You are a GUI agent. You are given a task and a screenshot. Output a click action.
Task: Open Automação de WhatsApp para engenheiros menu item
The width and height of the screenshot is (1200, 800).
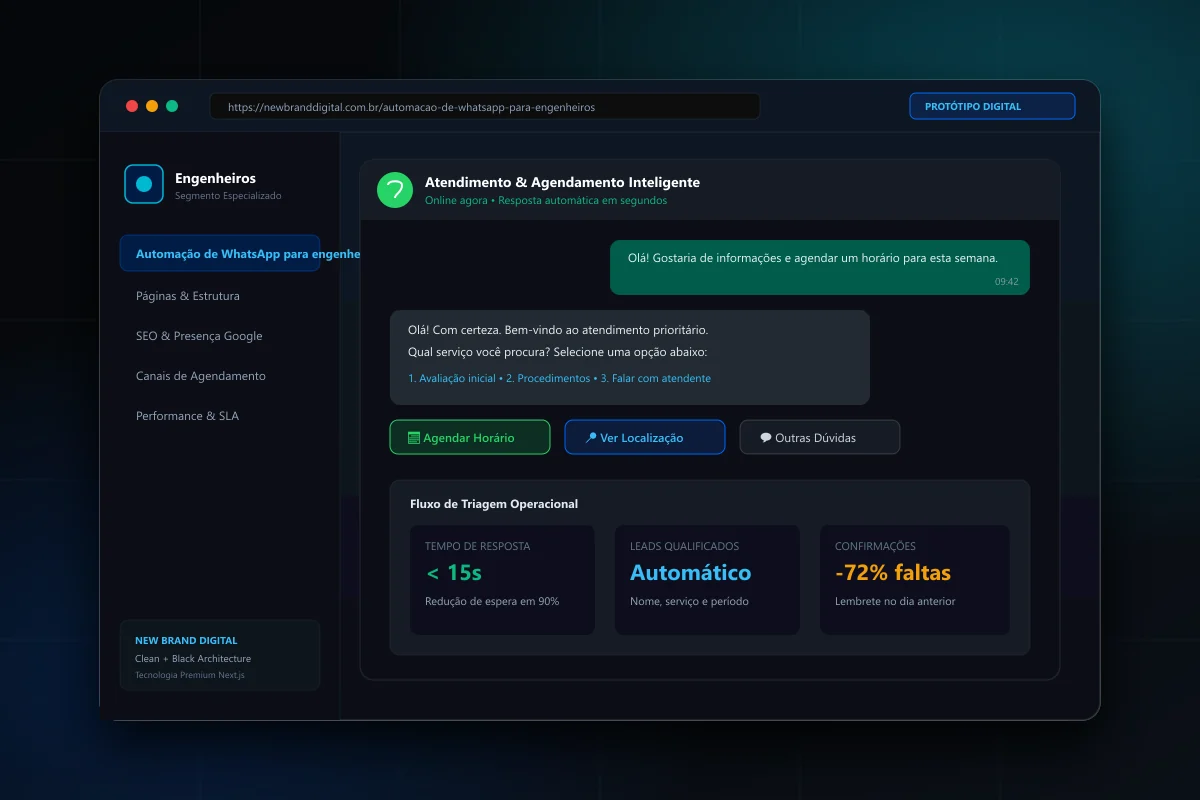(x=220, y=253)
